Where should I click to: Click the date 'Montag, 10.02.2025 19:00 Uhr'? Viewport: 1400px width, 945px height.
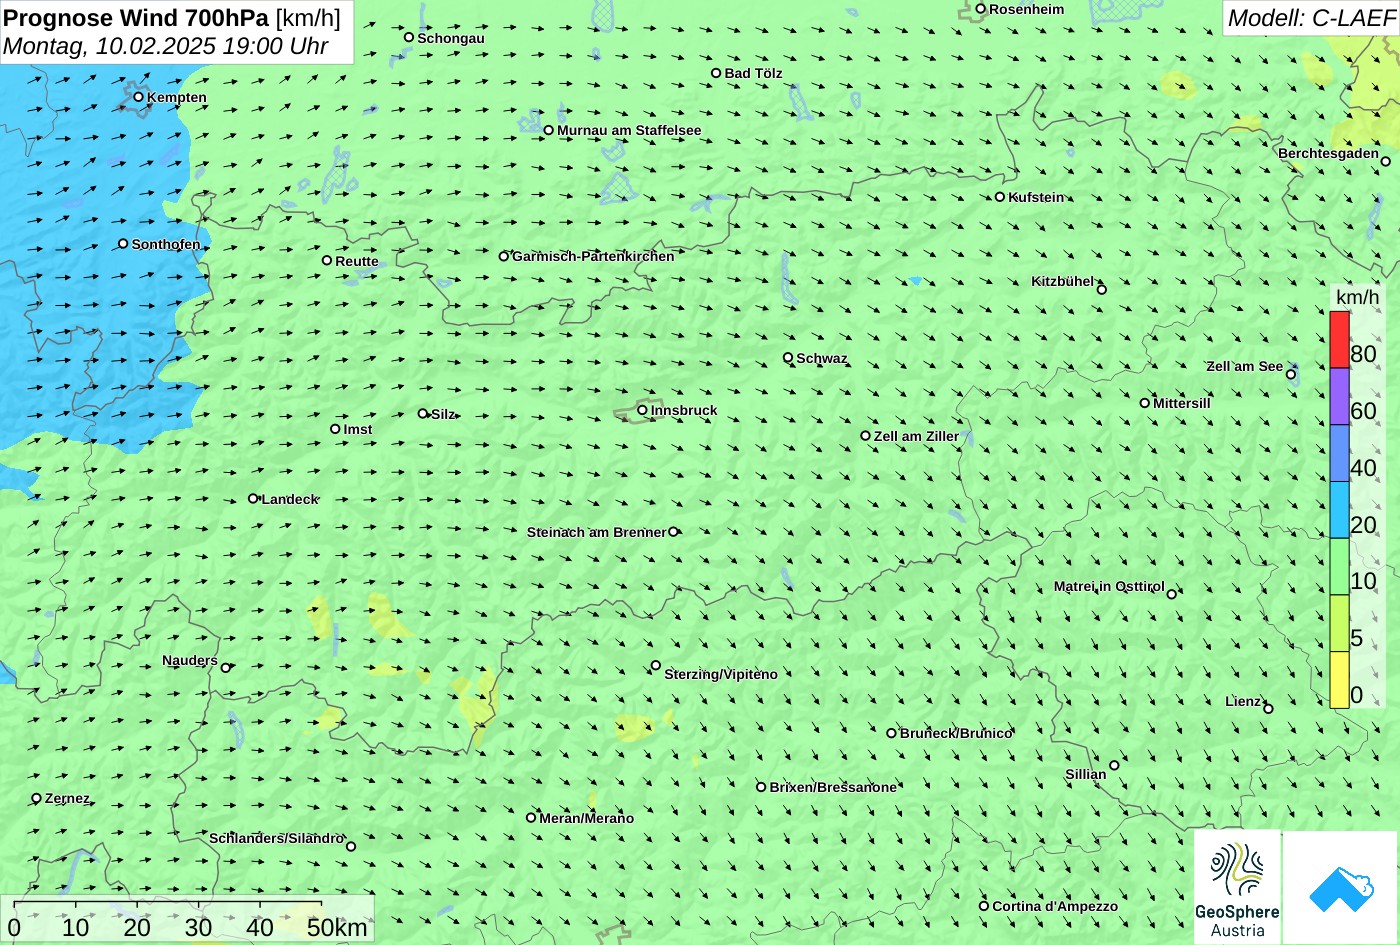coord(166,46)
